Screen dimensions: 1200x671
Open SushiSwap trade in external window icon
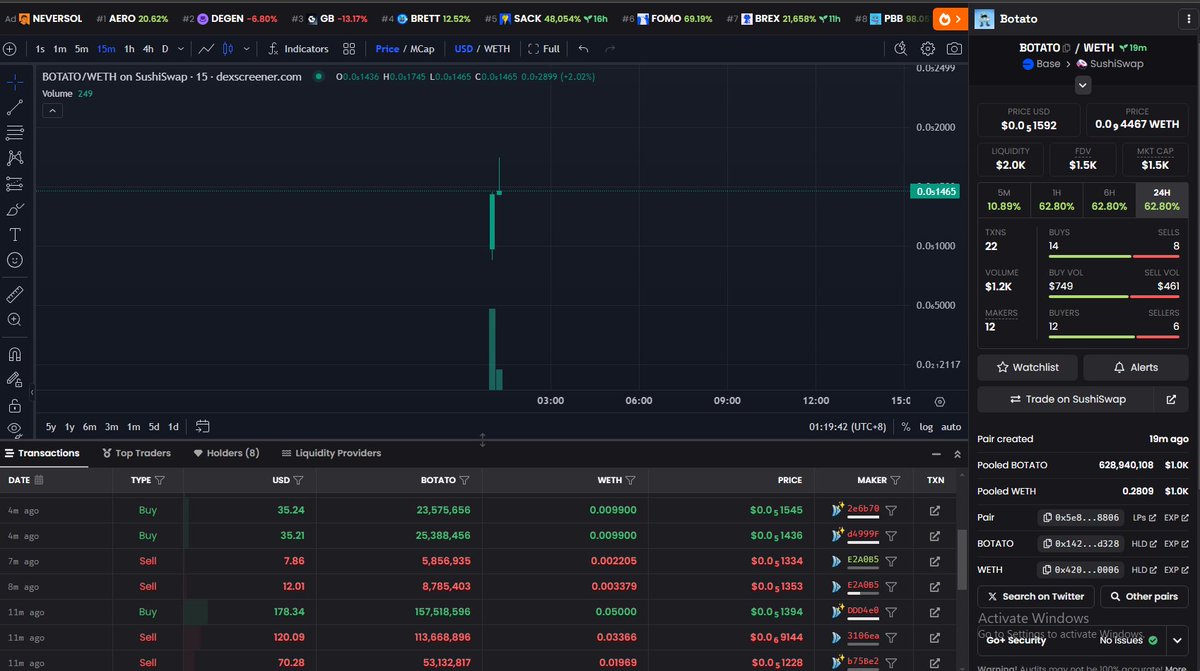(1171, 399)
